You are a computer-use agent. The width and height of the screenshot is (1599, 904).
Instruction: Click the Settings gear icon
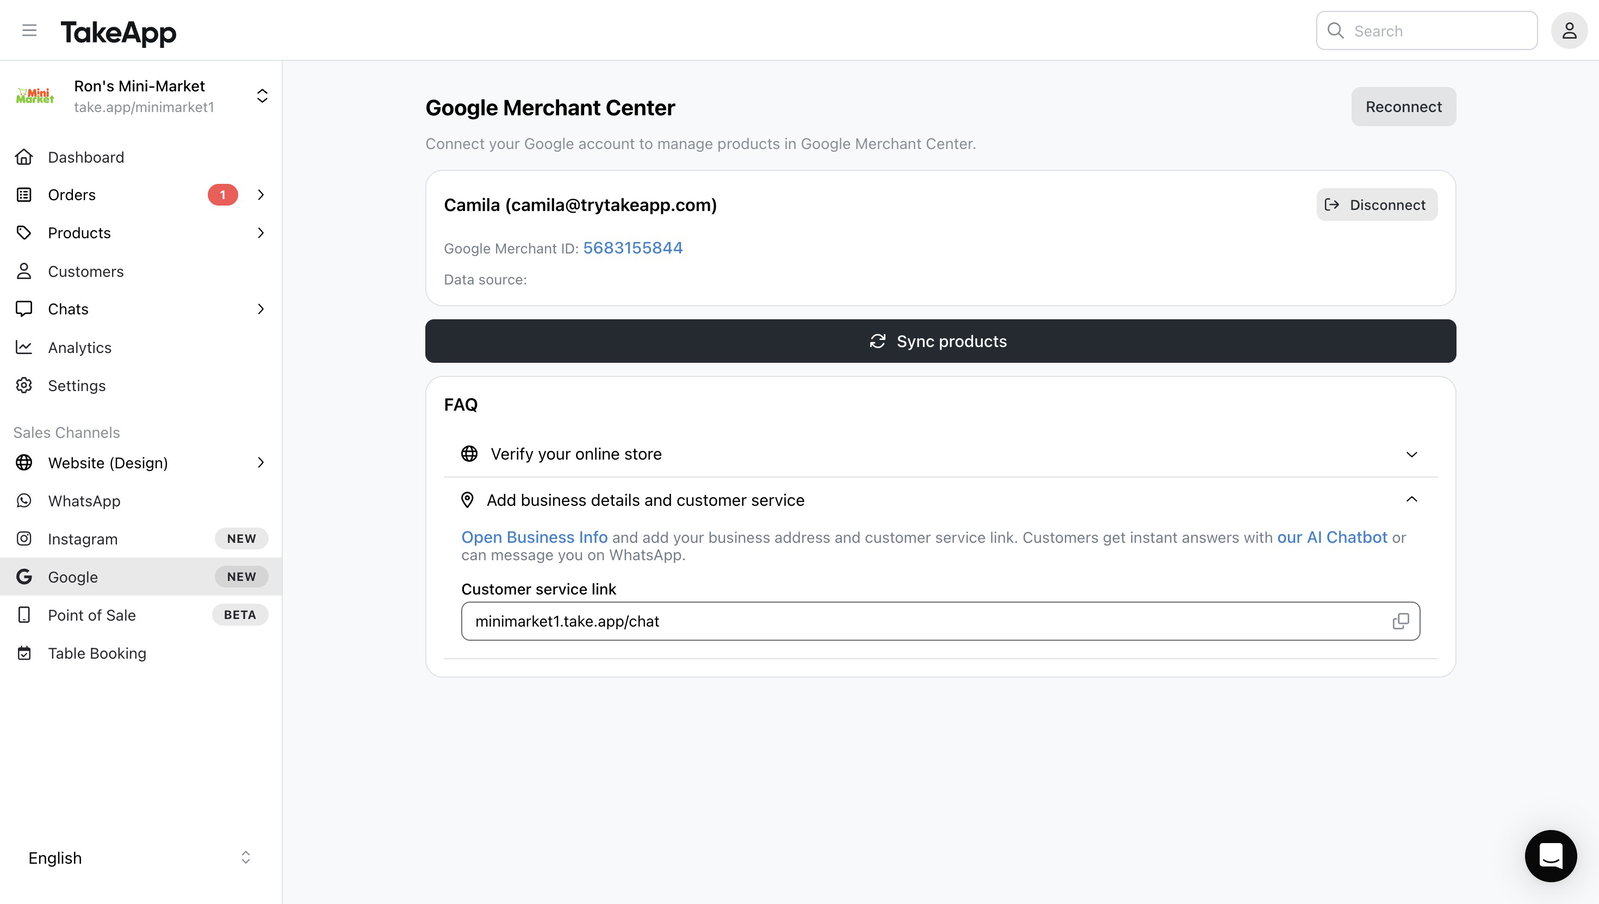click(x=24, y=385)
